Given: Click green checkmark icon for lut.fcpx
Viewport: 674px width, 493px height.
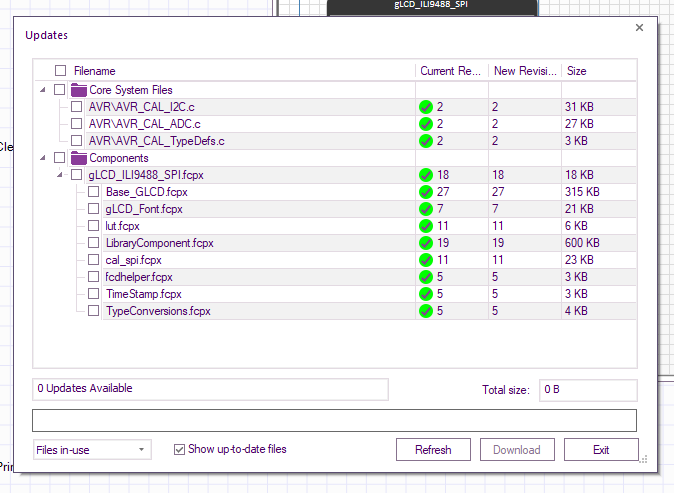Looking at the screenshot, I should [426, 226].
